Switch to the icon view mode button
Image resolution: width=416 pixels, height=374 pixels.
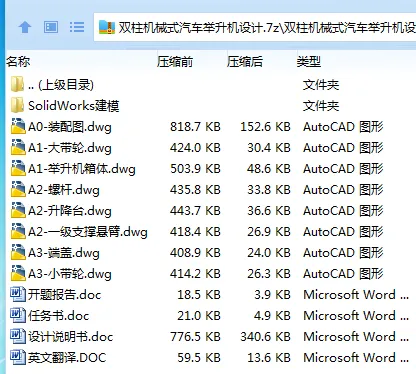tap(51, 27)
